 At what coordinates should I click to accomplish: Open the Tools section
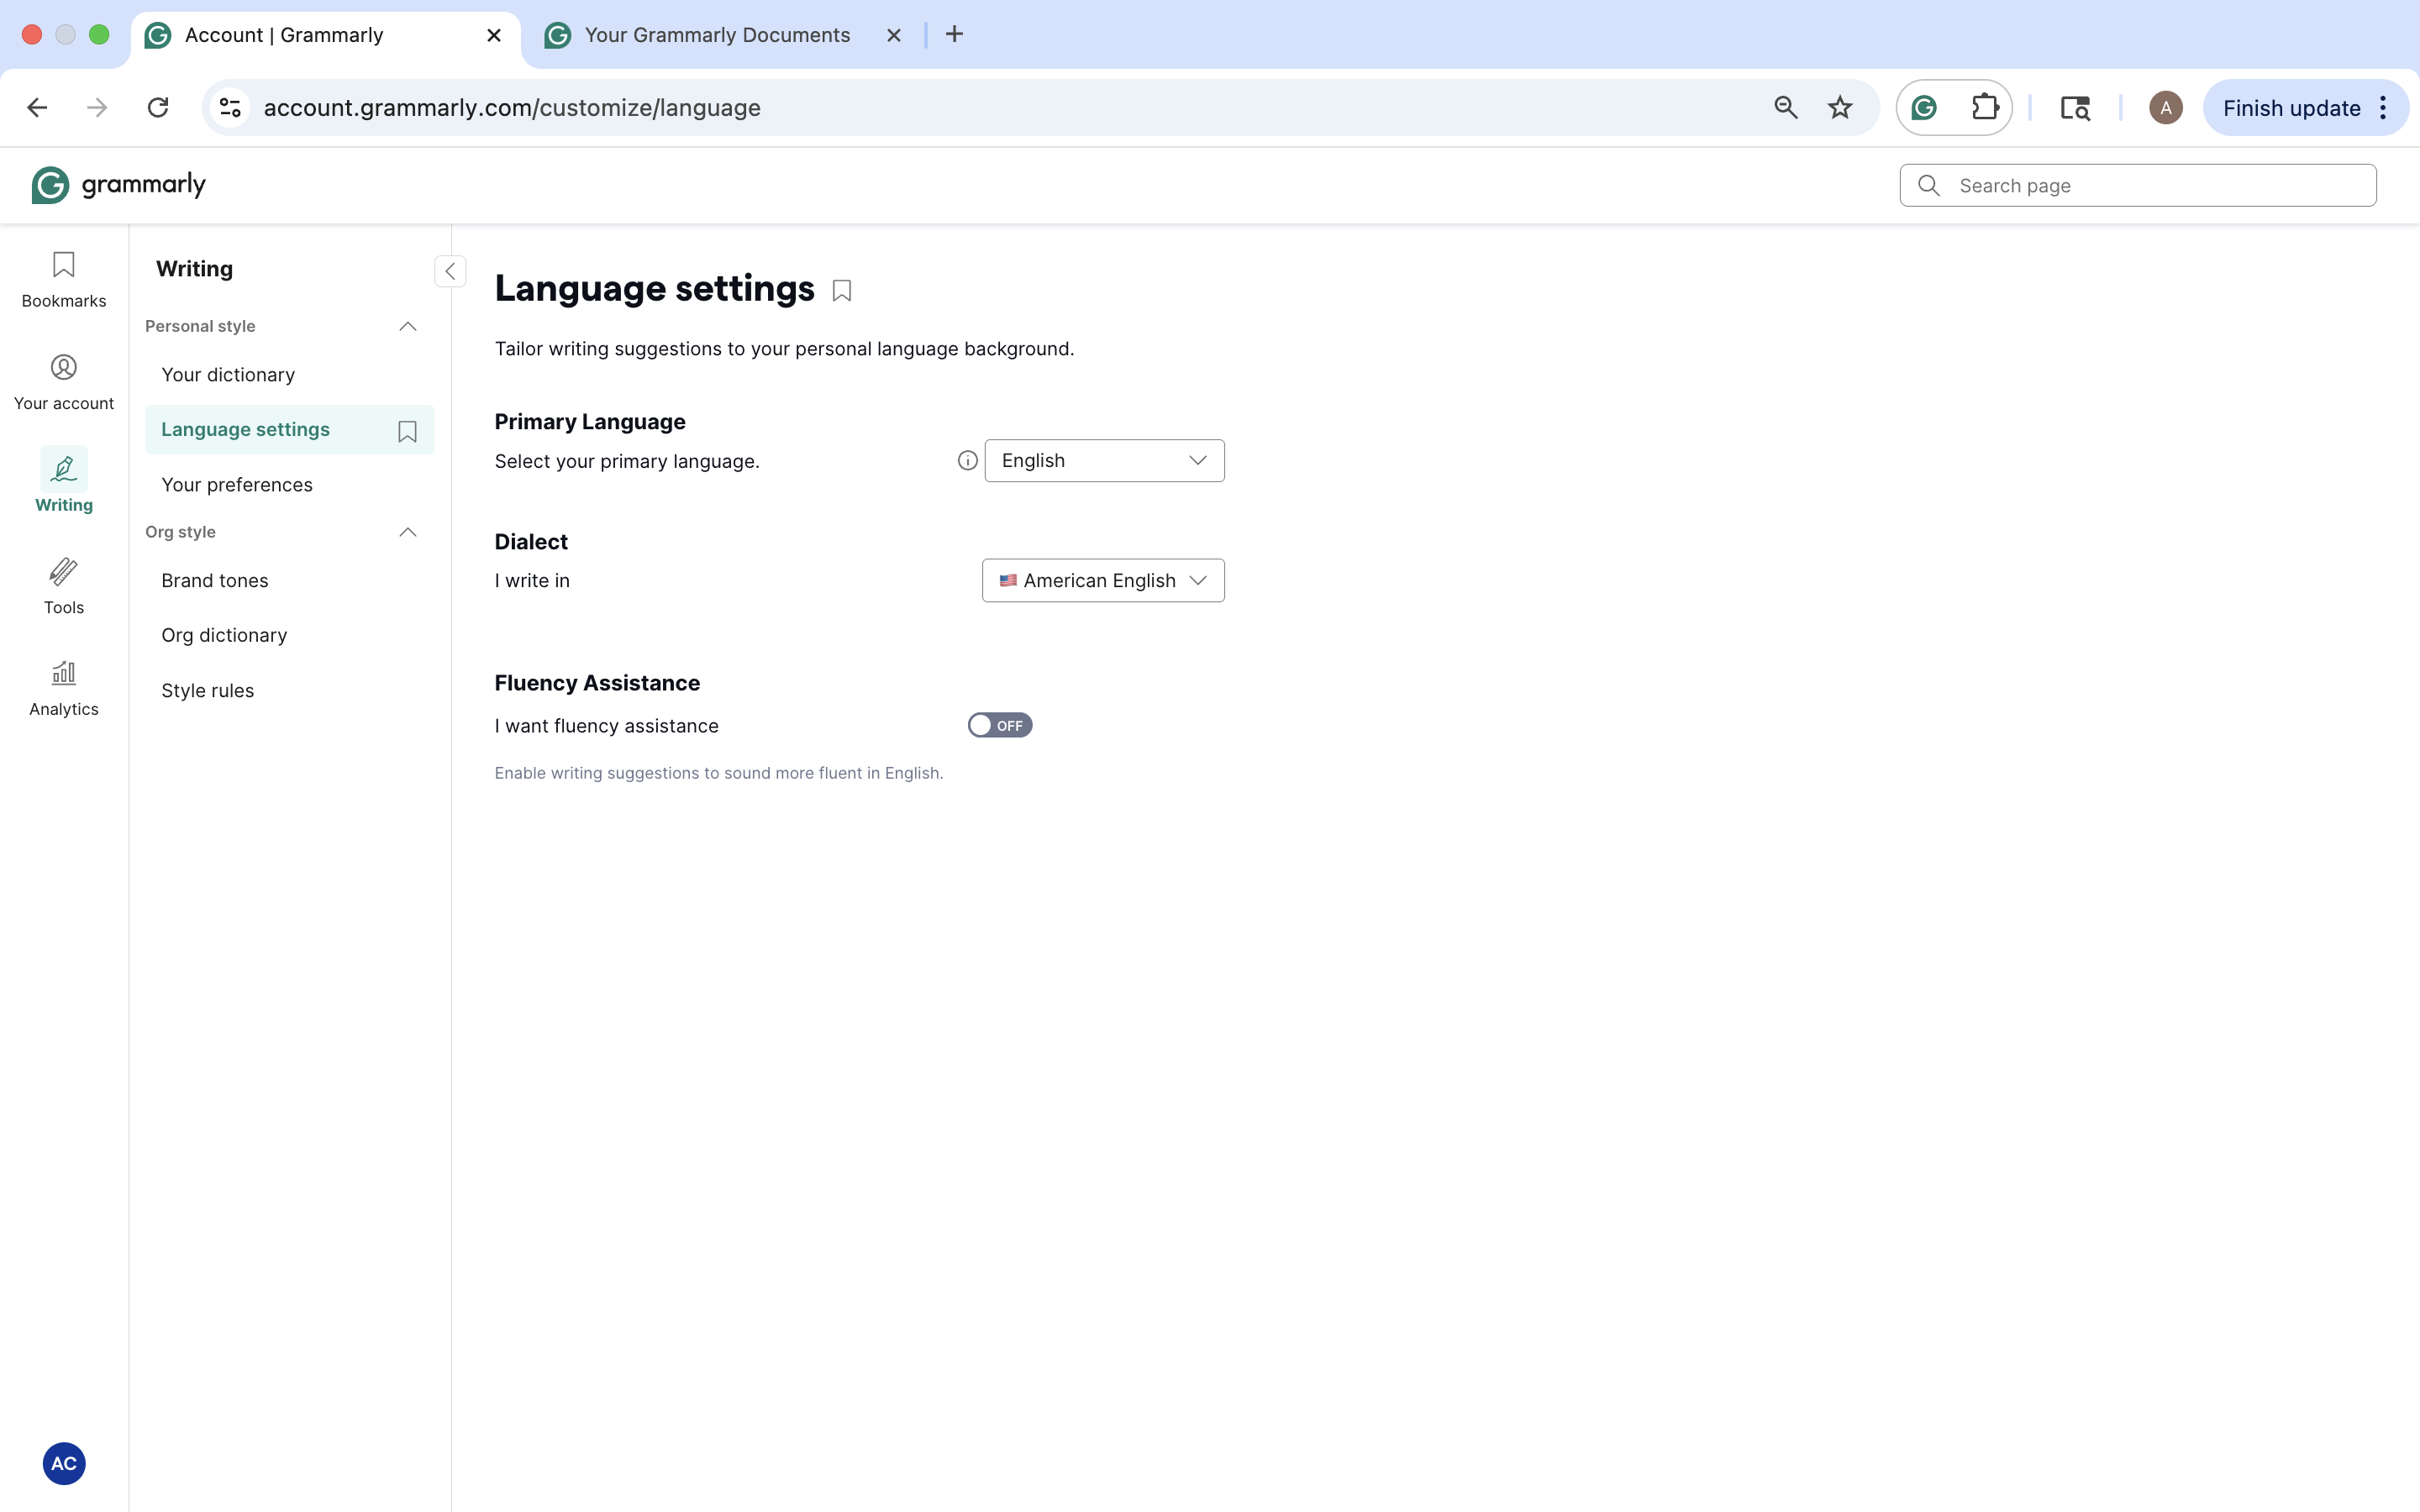point(63,585)
